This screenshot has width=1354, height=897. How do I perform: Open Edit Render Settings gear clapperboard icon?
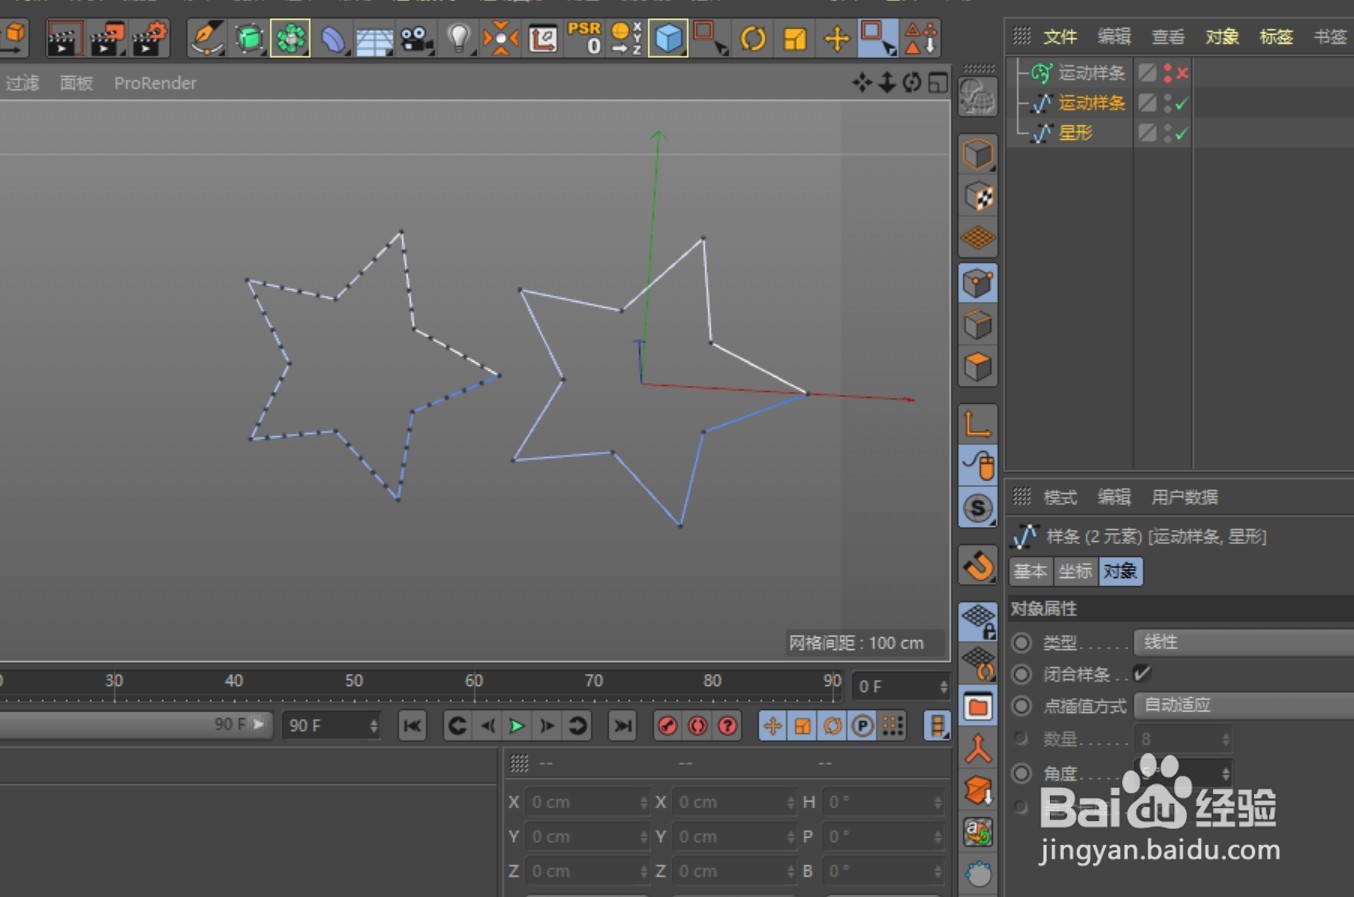150,39
